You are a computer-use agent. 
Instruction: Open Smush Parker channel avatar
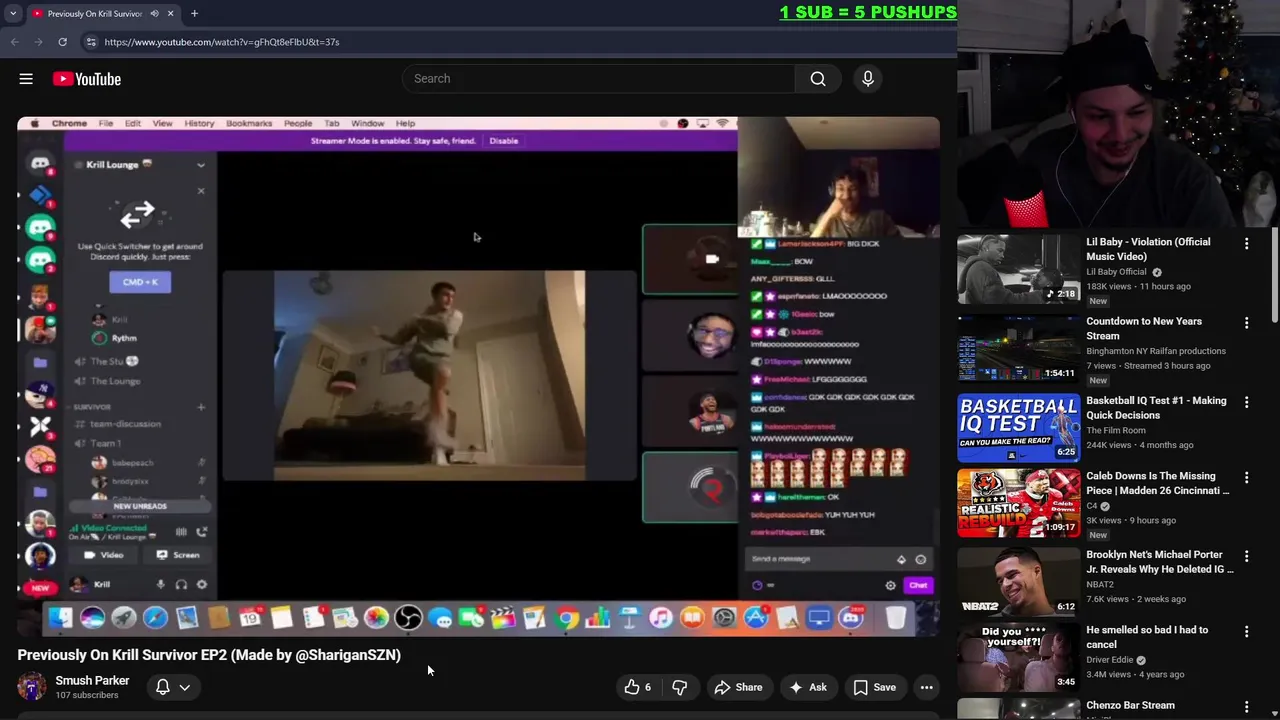tap(32, 687)
